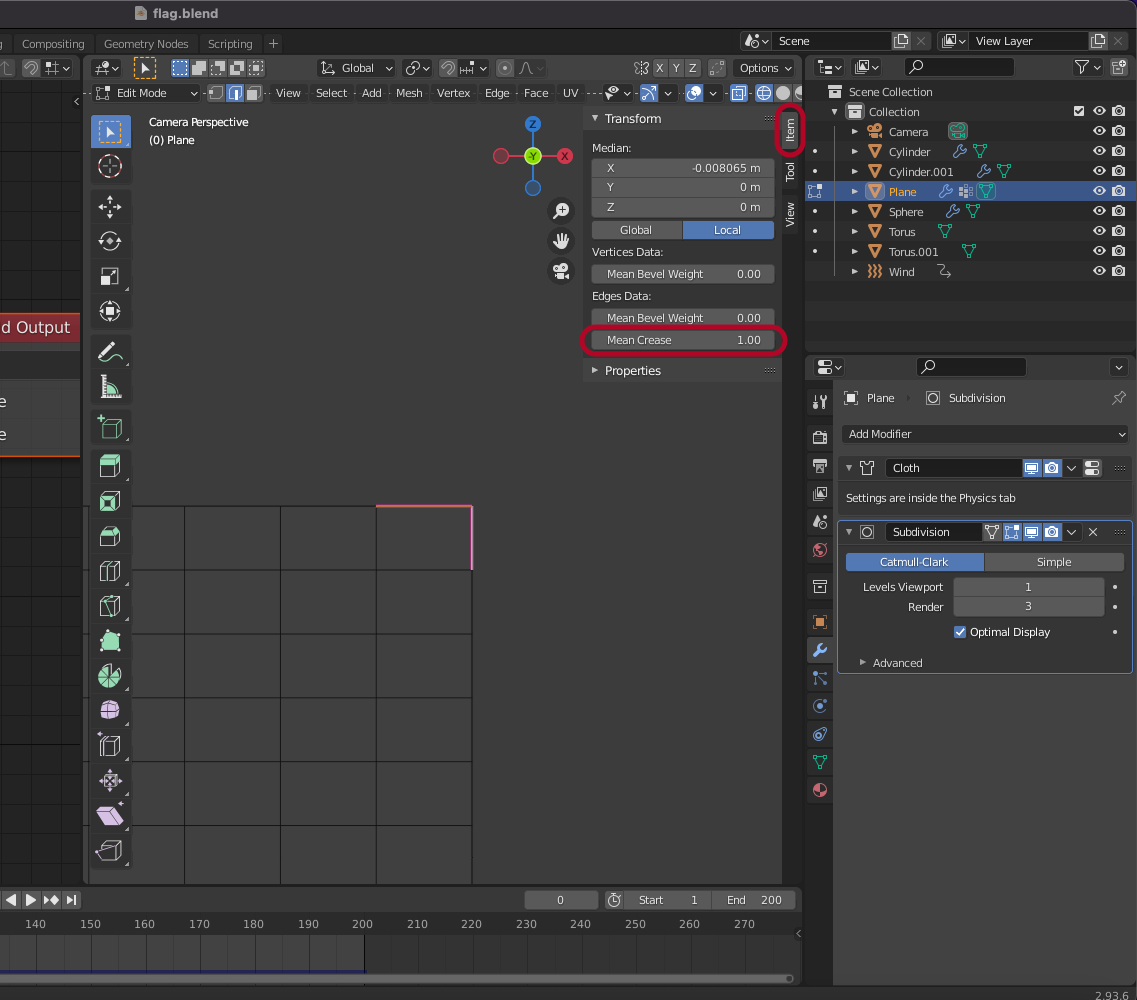Click the viewport zoom magnifier icon
This screenshot has width=1137, height=1000.
click(x=561, y=210)
